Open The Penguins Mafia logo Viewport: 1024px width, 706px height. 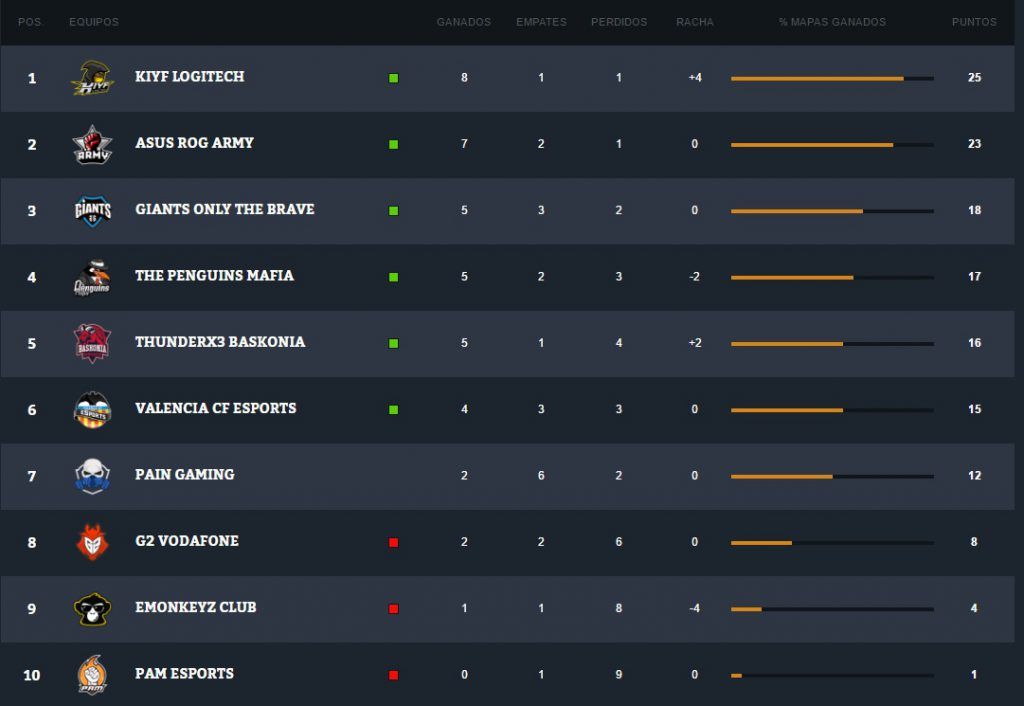pyautogui.click(x=92, y=276)
